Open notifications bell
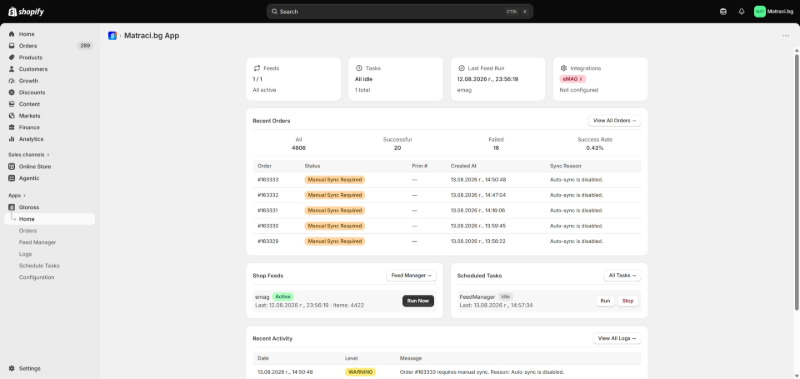Image resolution: width=800 pixels, height=379 pixels. pos(741,11)
